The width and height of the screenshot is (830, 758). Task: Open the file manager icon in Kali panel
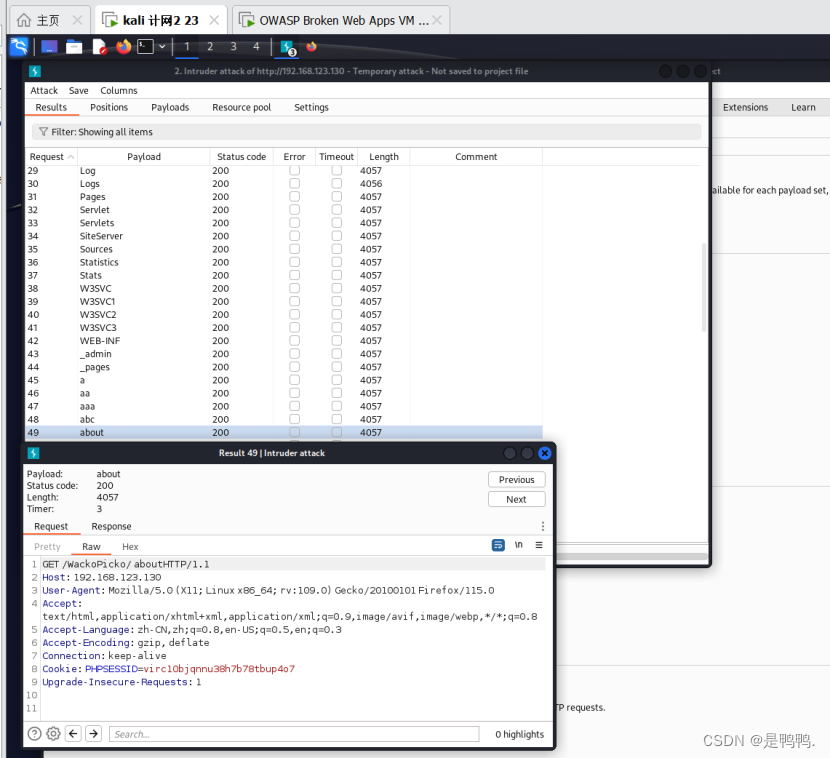coord(74,47)
